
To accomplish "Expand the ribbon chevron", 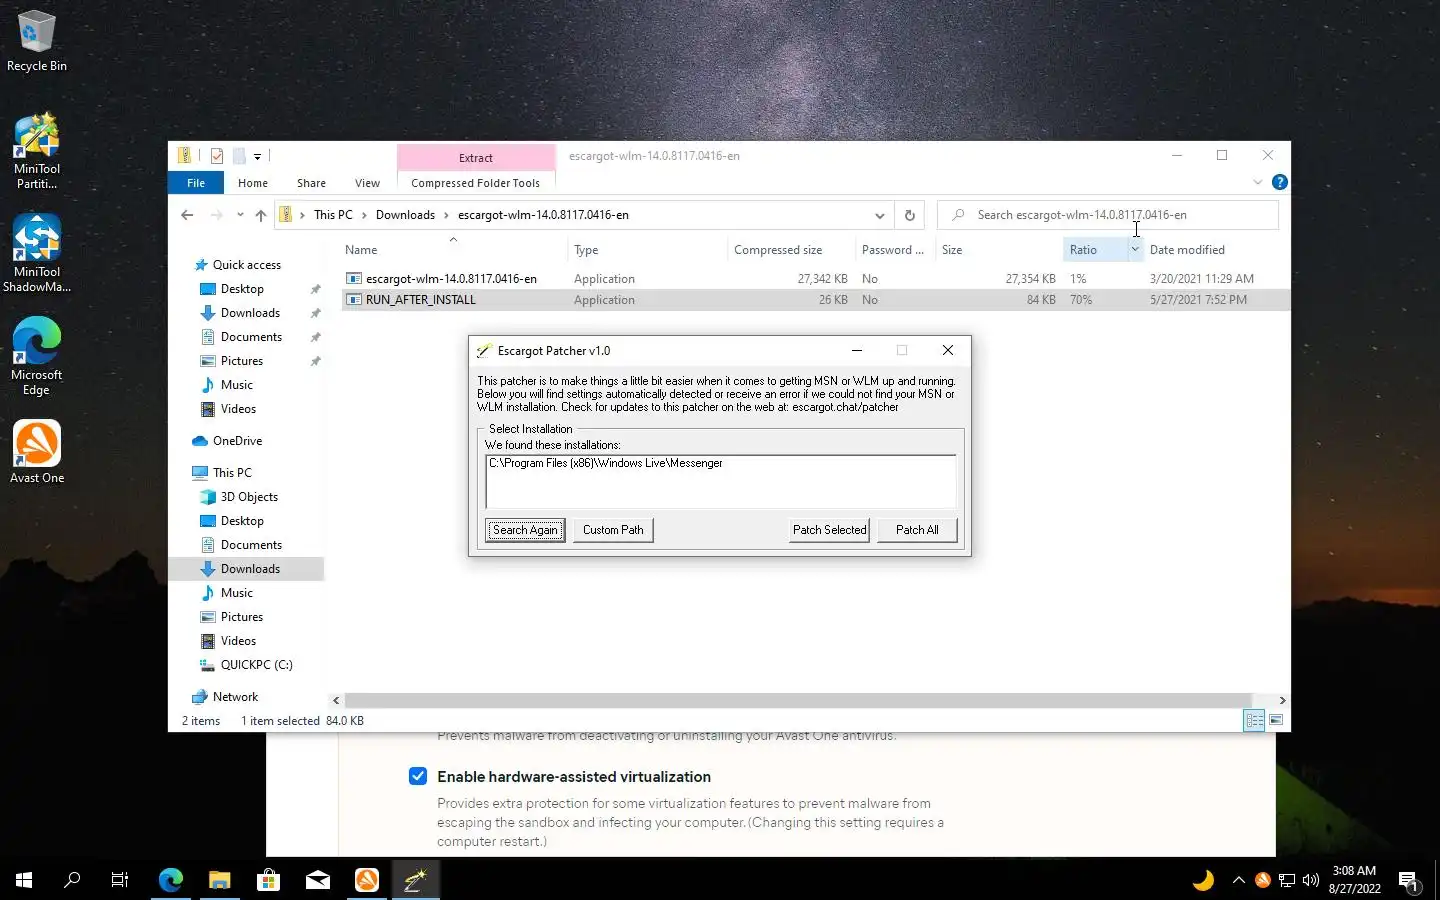I will point(1257,182).
